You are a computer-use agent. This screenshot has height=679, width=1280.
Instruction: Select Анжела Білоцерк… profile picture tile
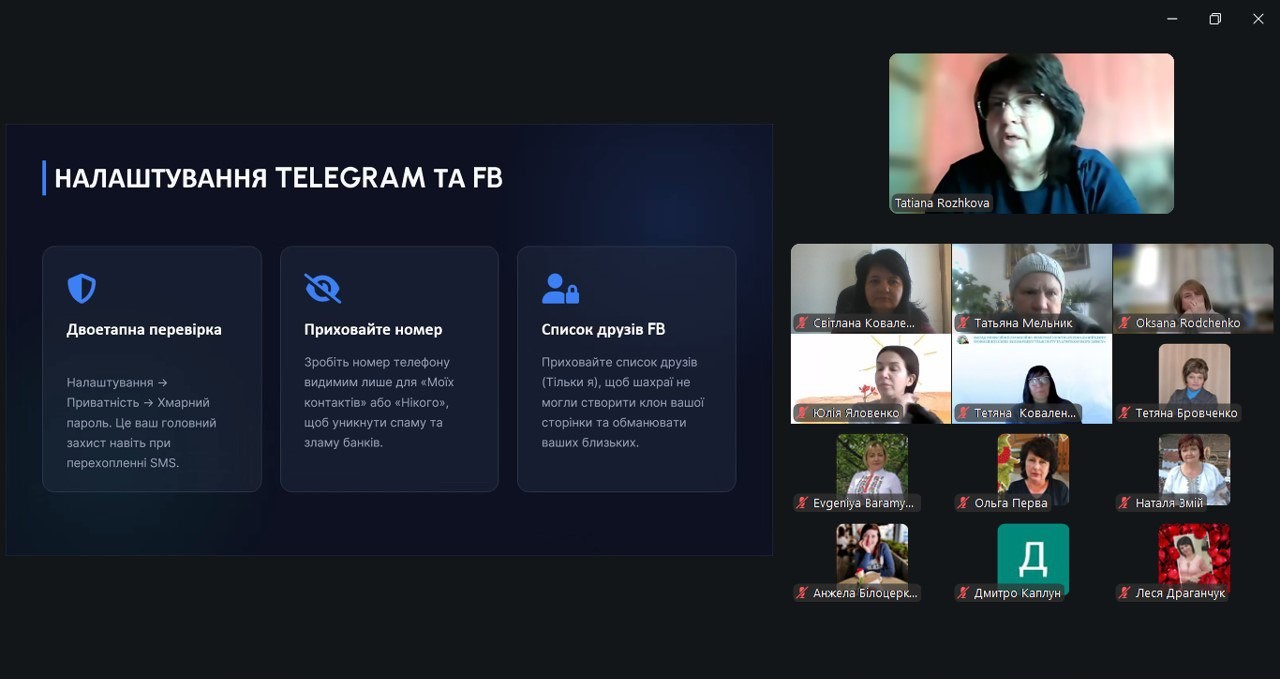(871, 553)
